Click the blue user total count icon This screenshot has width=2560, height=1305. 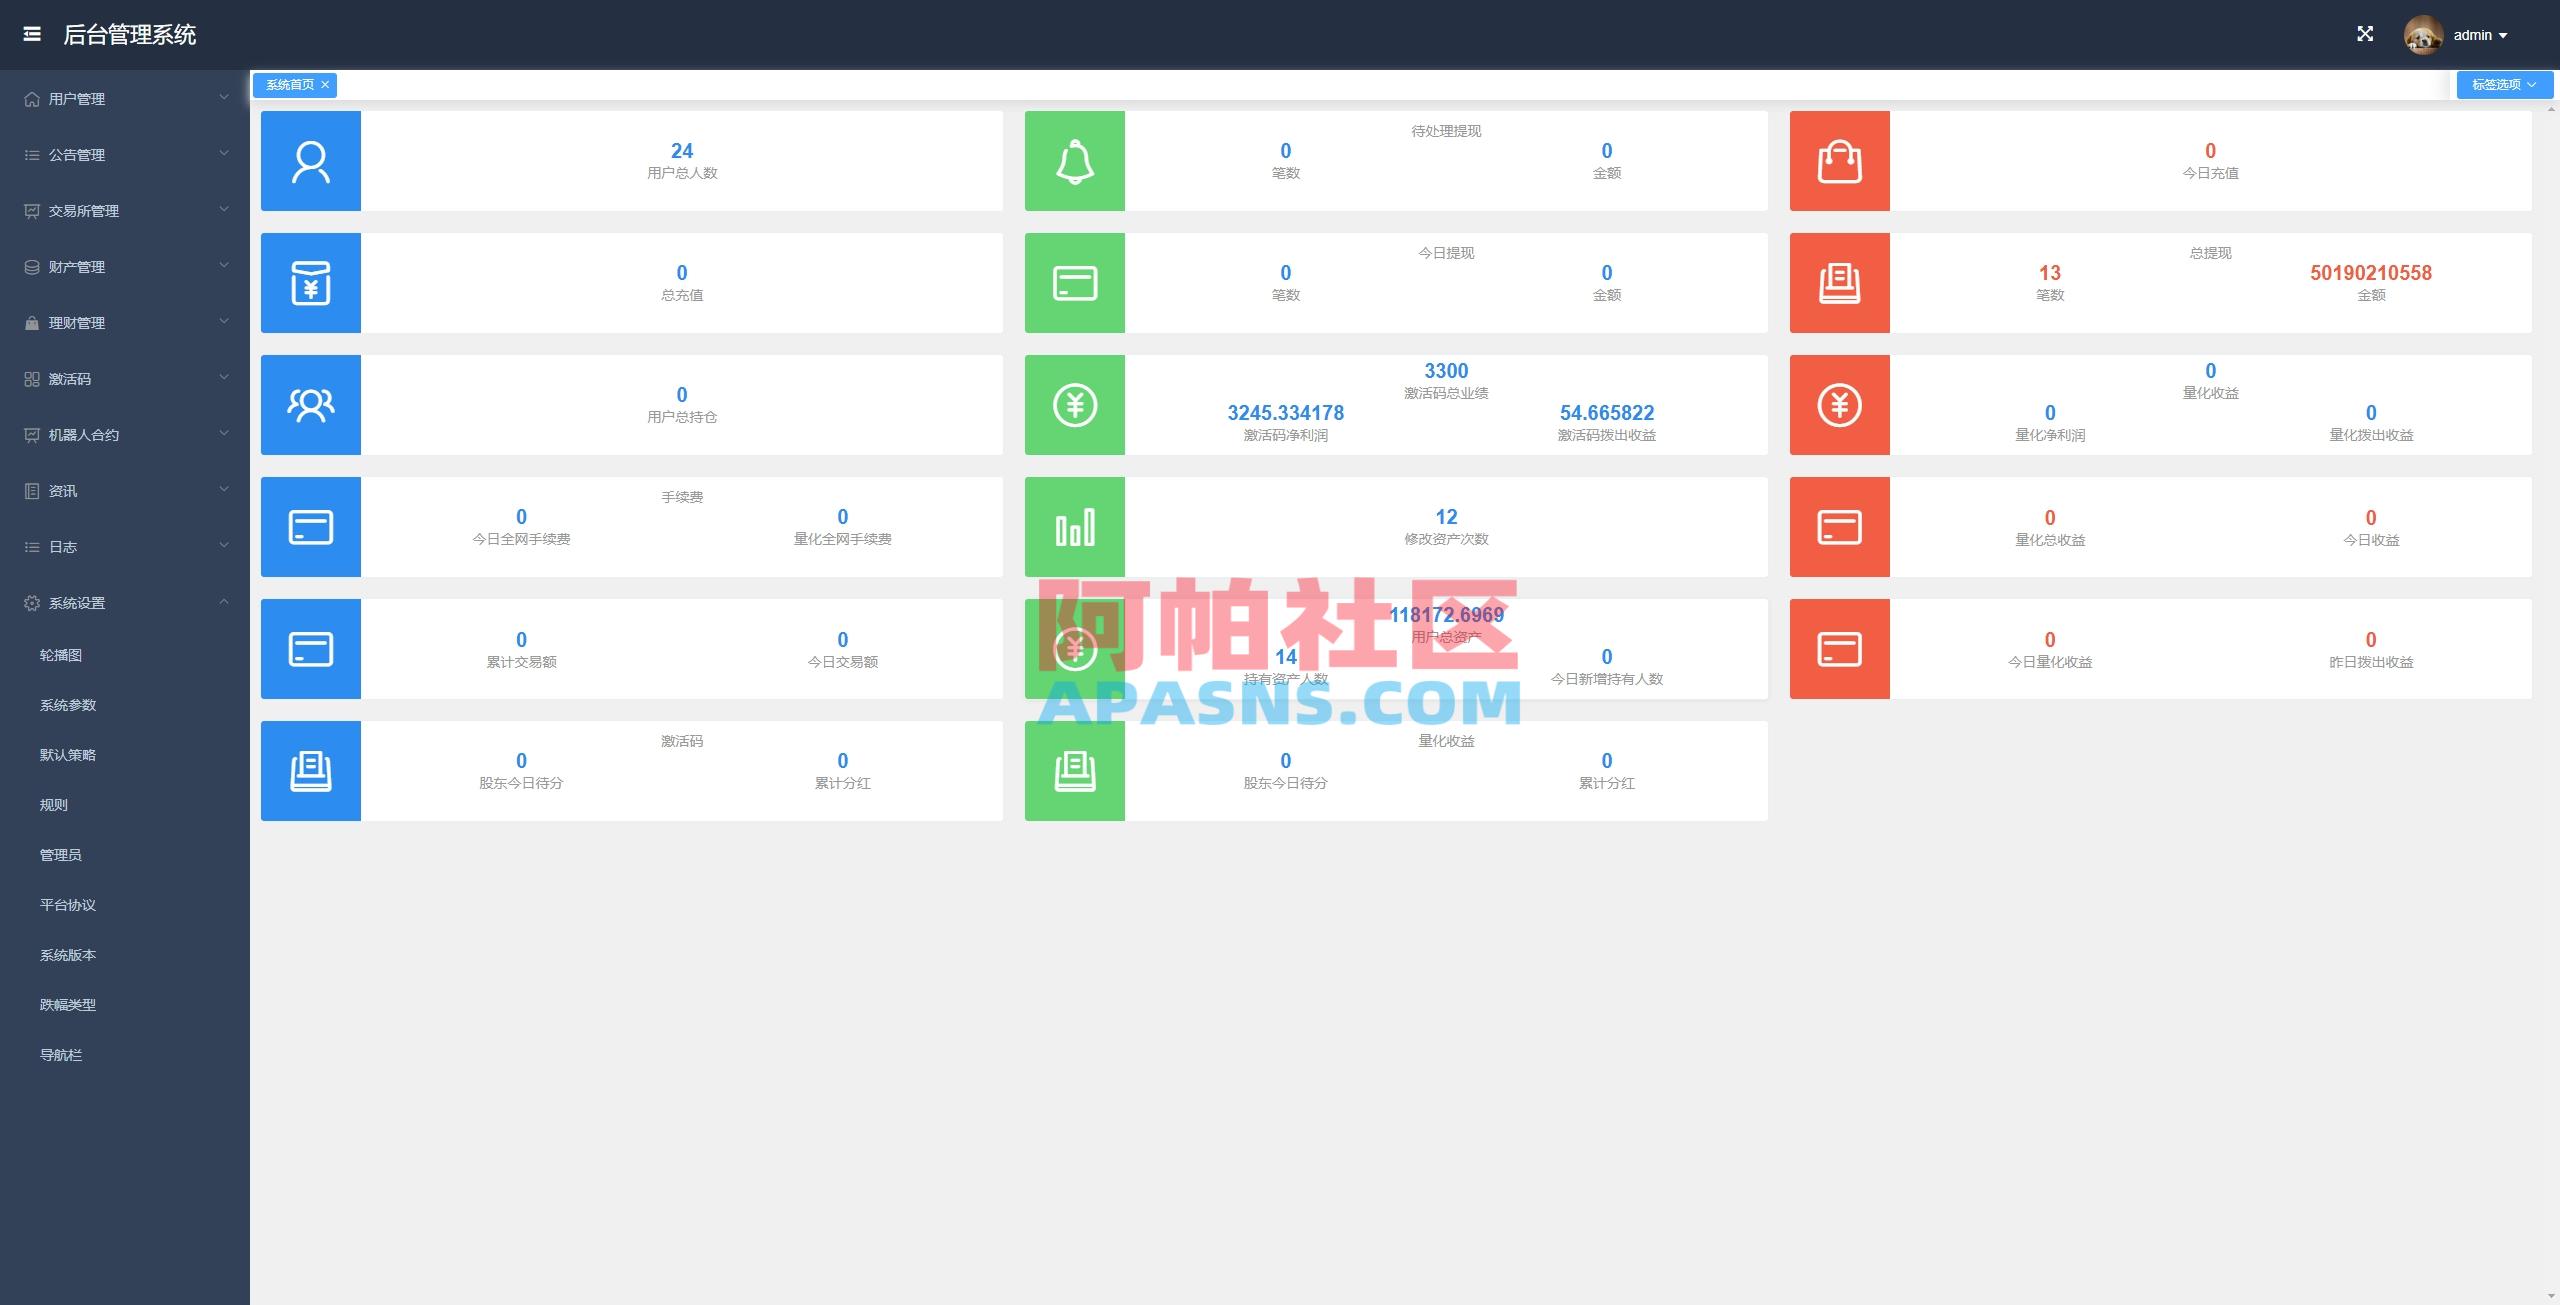coord(311,161)
